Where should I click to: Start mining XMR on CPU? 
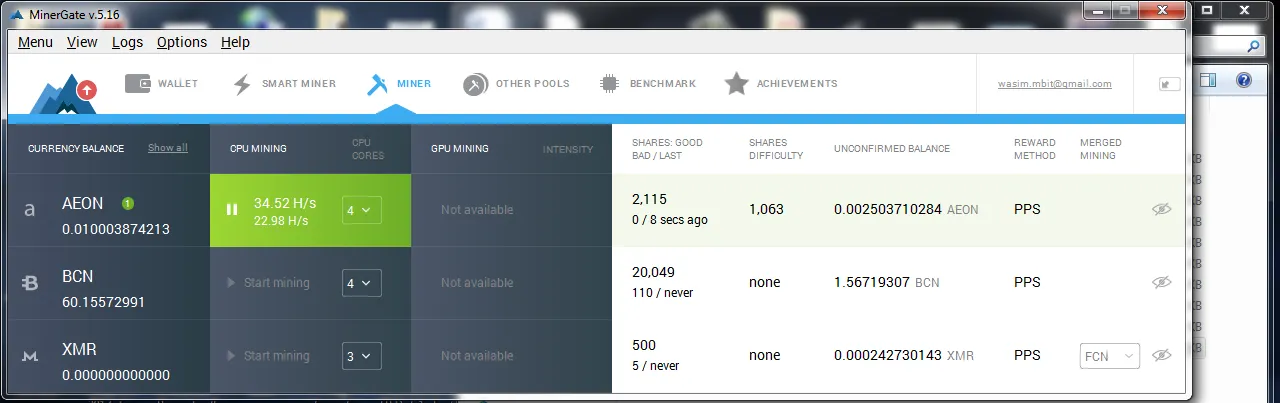click(269, 356)
